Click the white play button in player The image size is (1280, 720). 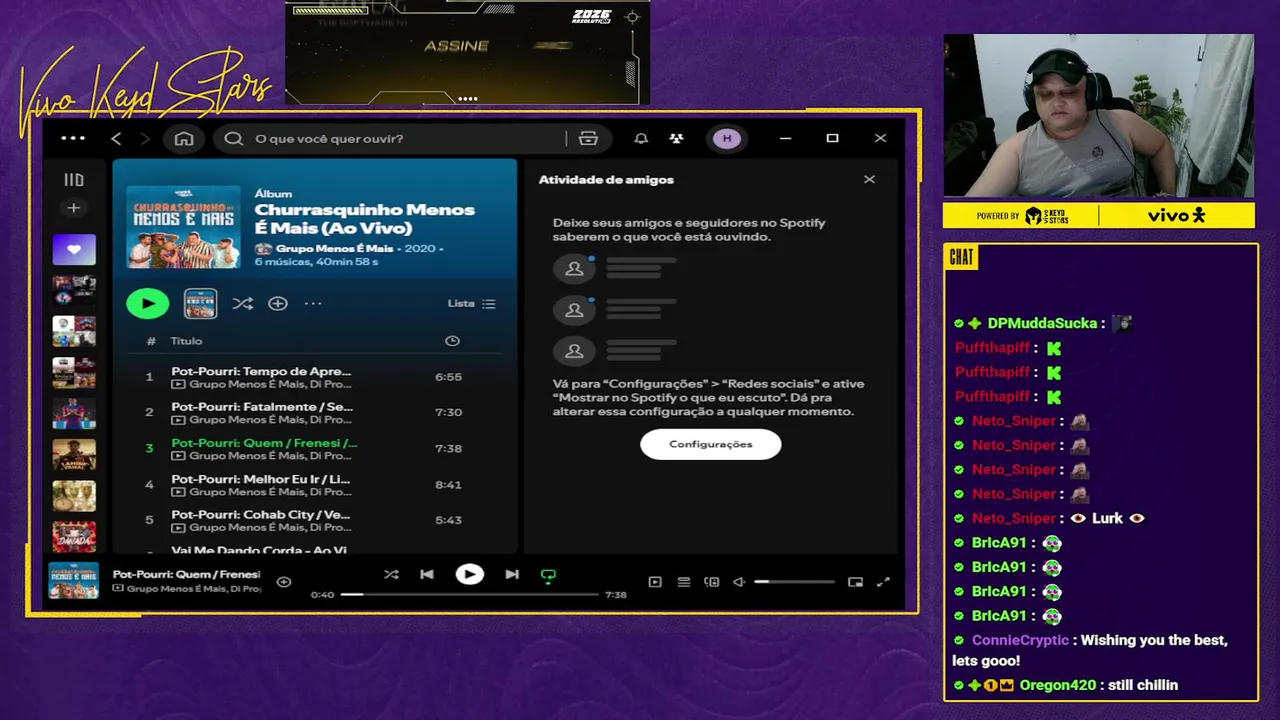coord(469,574)
